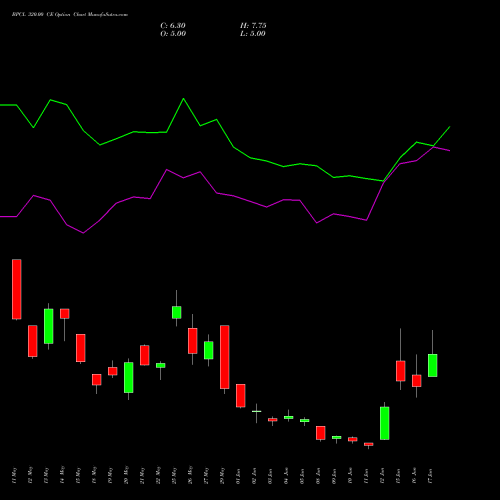Click the 15 Jun date label

[x=398, y=476]
